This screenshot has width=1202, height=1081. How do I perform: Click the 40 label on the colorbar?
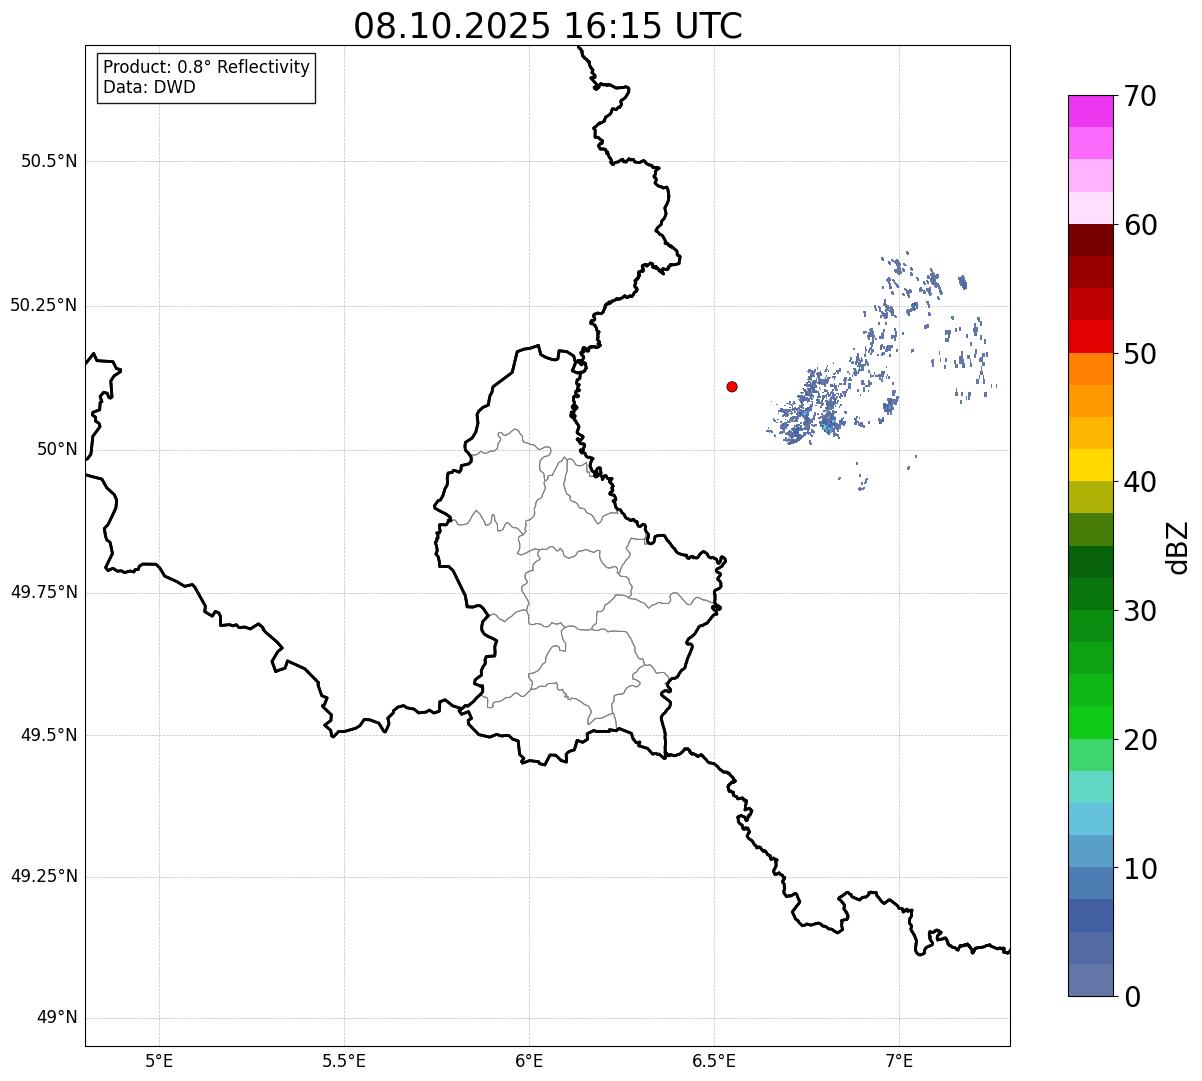(x=1142, y=482)
